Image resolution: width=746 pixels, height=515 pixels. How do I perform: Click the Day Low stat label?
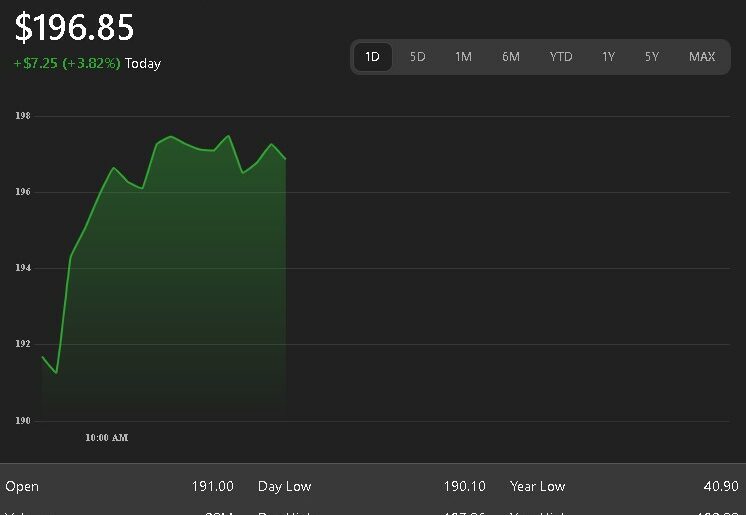284,487
